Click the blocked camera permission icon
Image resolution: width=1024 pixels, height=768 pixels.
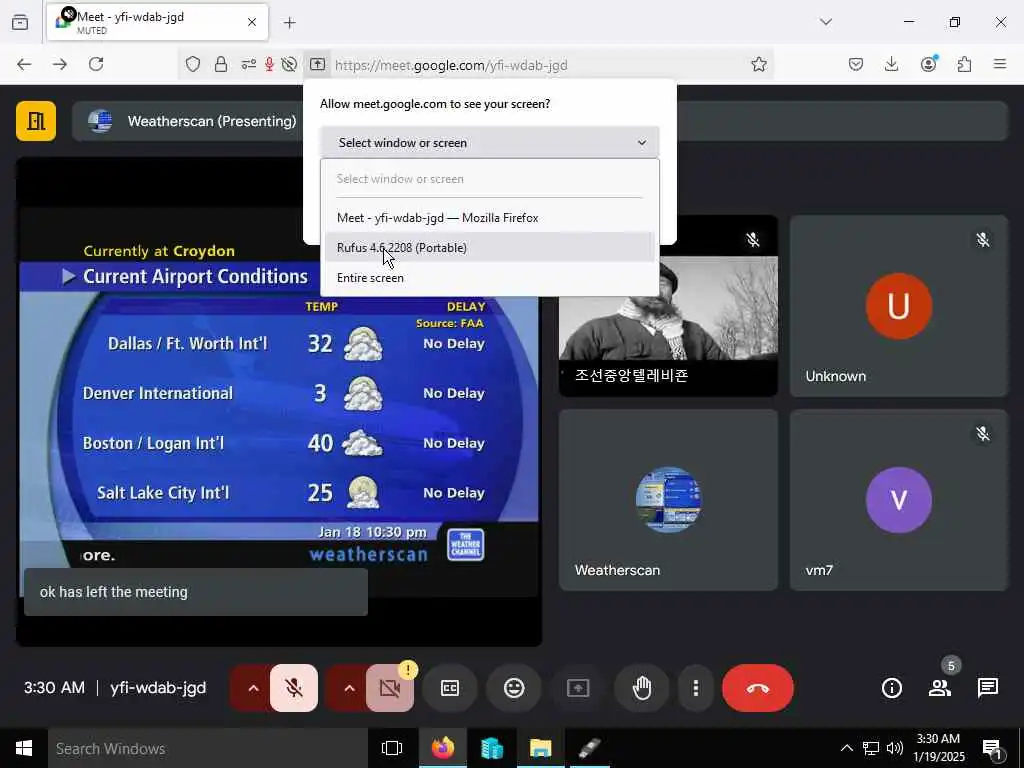click(289, 64)
